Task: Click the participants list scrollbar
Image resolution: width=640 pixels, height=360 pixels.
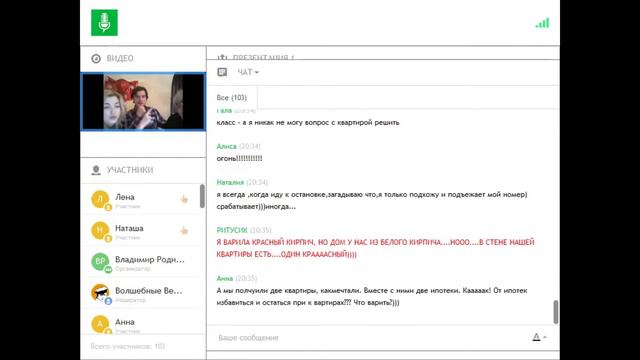Action: tap(202, 196)
